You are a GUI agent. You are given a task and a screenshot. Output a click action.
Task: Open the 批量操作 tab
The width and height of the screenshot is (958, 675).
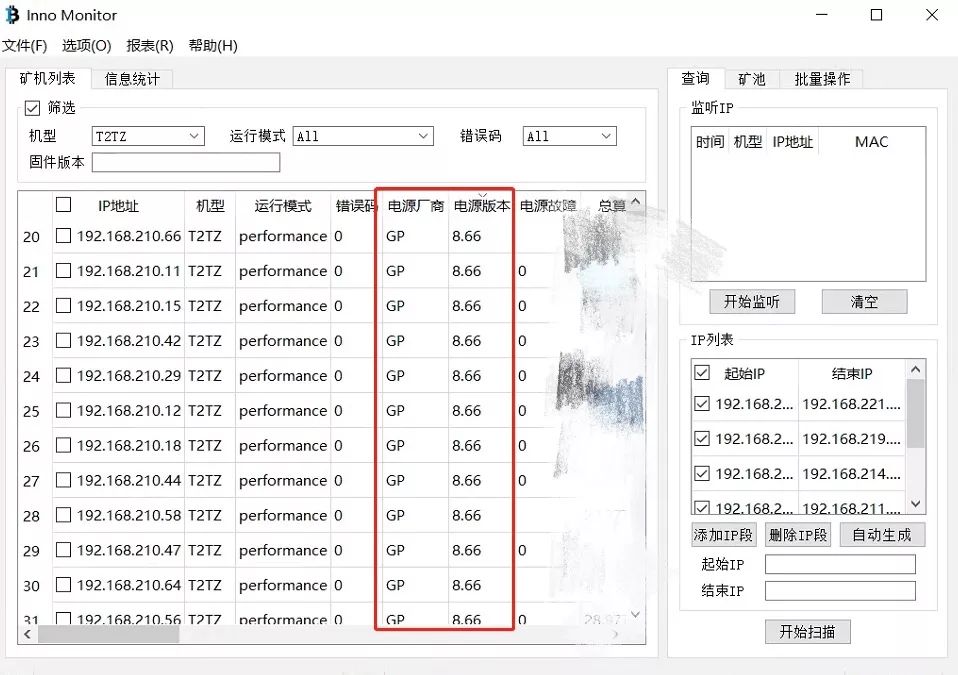click(x=822, y=79)
